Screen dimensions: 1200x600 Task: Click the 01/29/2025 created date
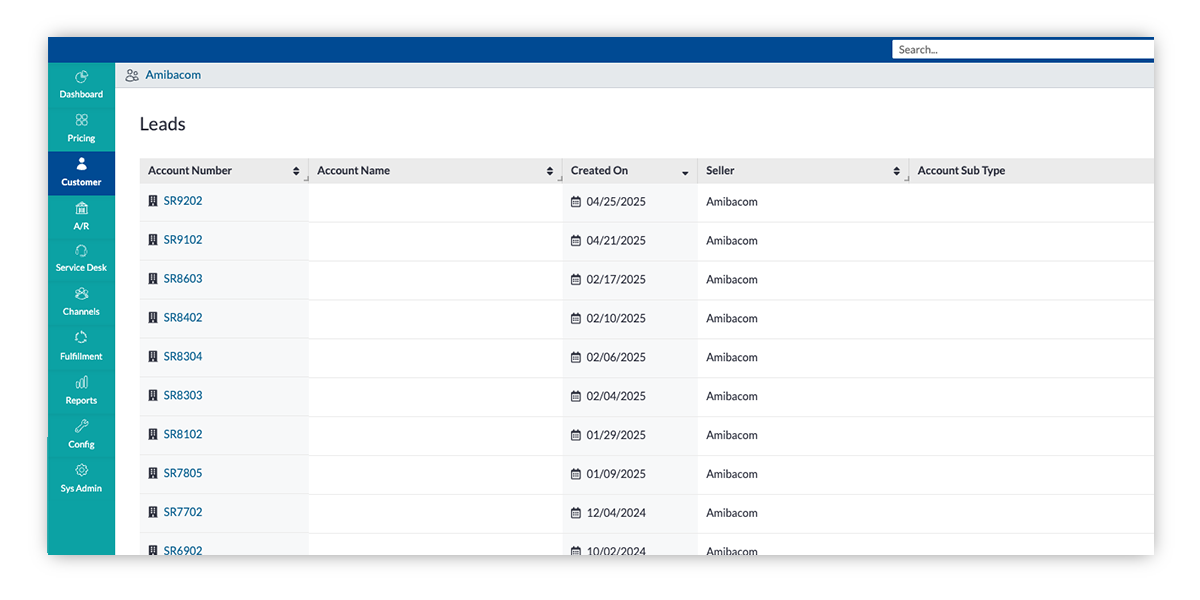click(x=616, y=436)
